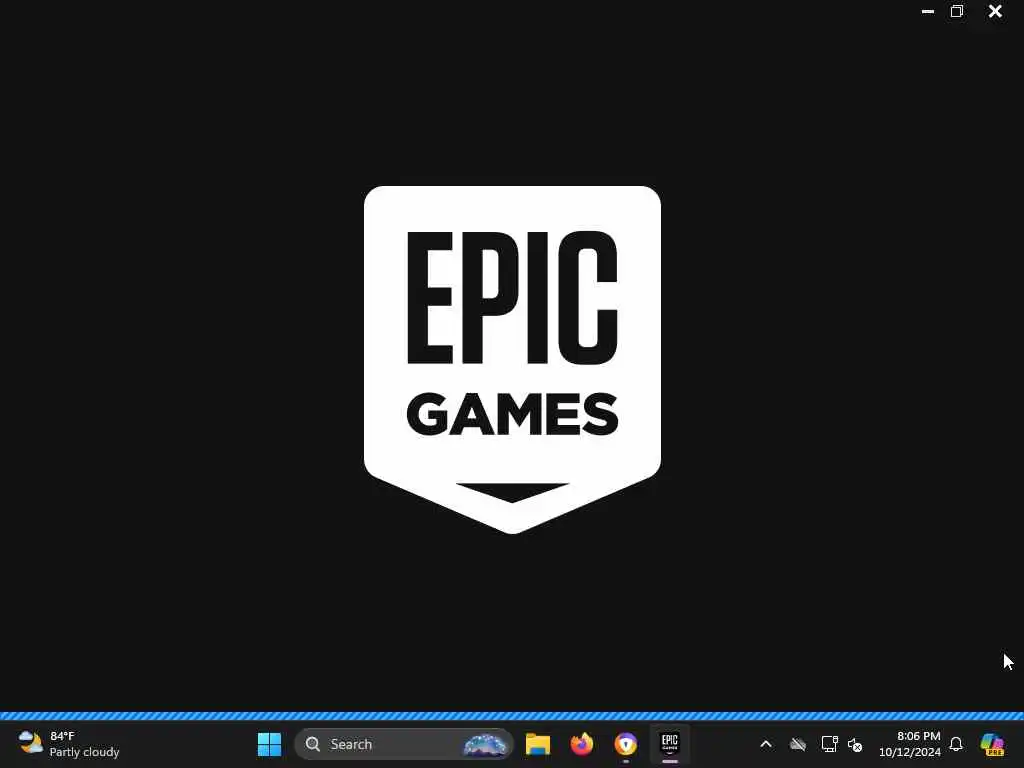The width and height of the screenshot is (1024, 768).
Task: Show hidden system tray icons
Action: pyautogui.click(x=766, y=744)
